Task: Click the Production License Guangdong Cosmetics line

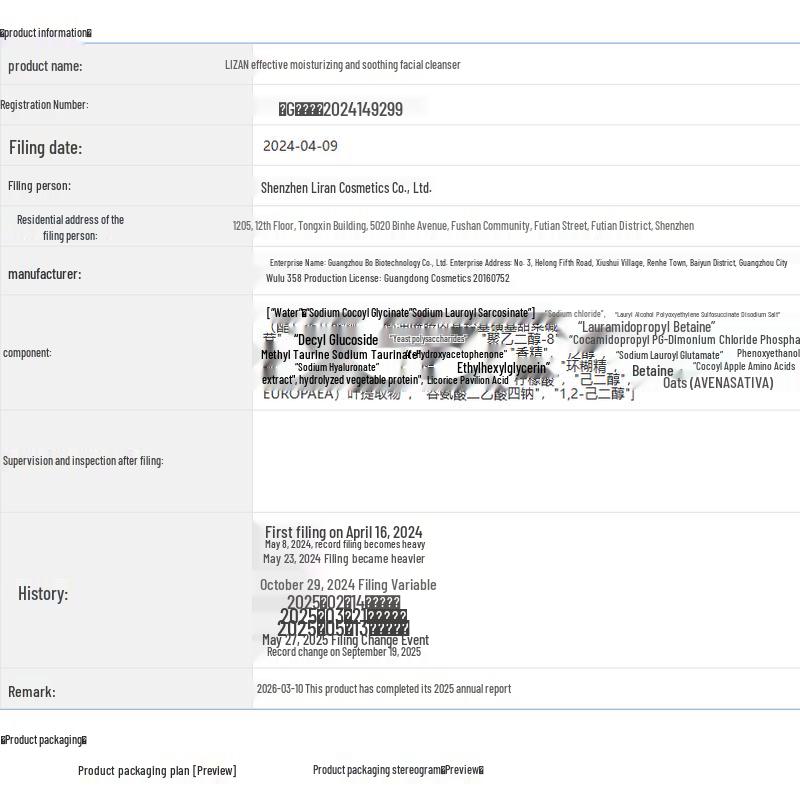Action: click(387, 279)
